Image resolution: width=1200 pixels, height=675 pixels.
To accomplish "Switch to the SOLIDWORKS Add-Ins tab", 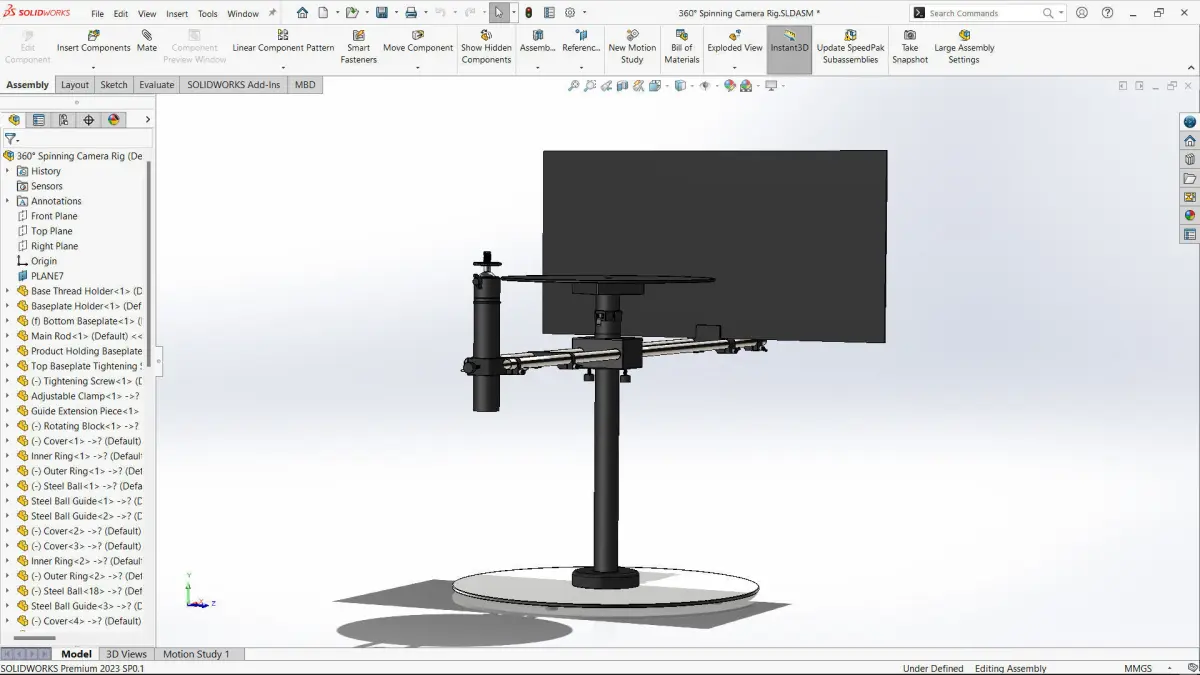I will pos(234,85).
